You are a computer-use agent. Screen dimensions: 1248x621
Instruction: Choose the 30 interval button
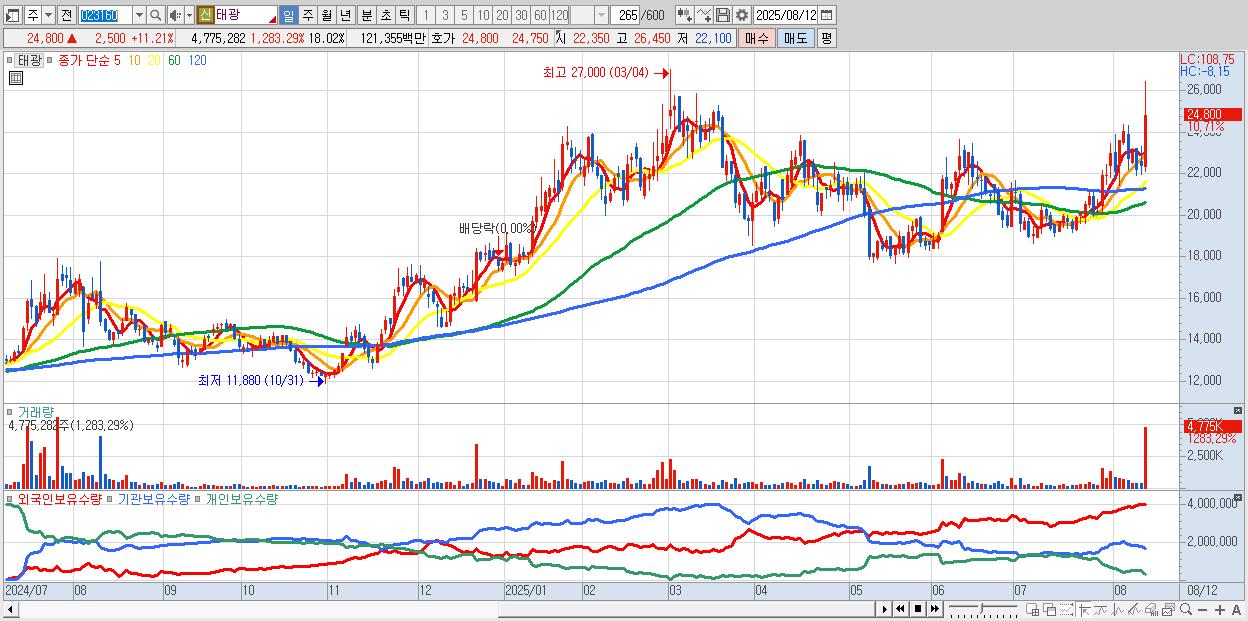pos(521,15)
